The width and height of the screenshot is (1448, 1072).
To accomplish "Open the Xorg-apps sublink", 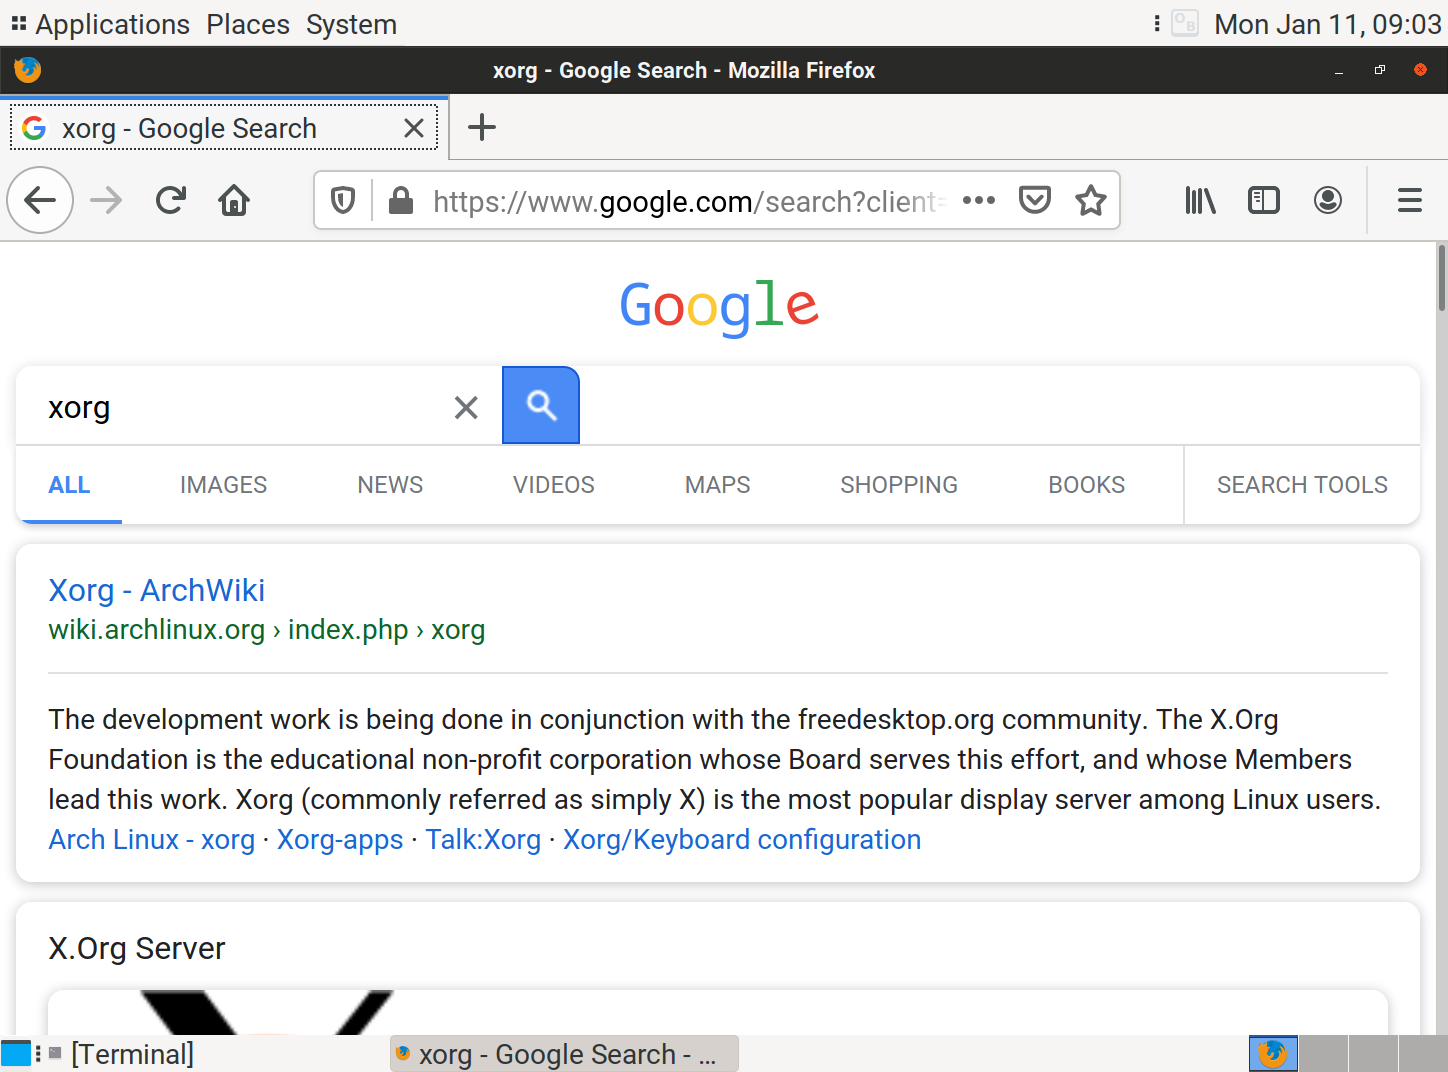I will click(340, 839).
